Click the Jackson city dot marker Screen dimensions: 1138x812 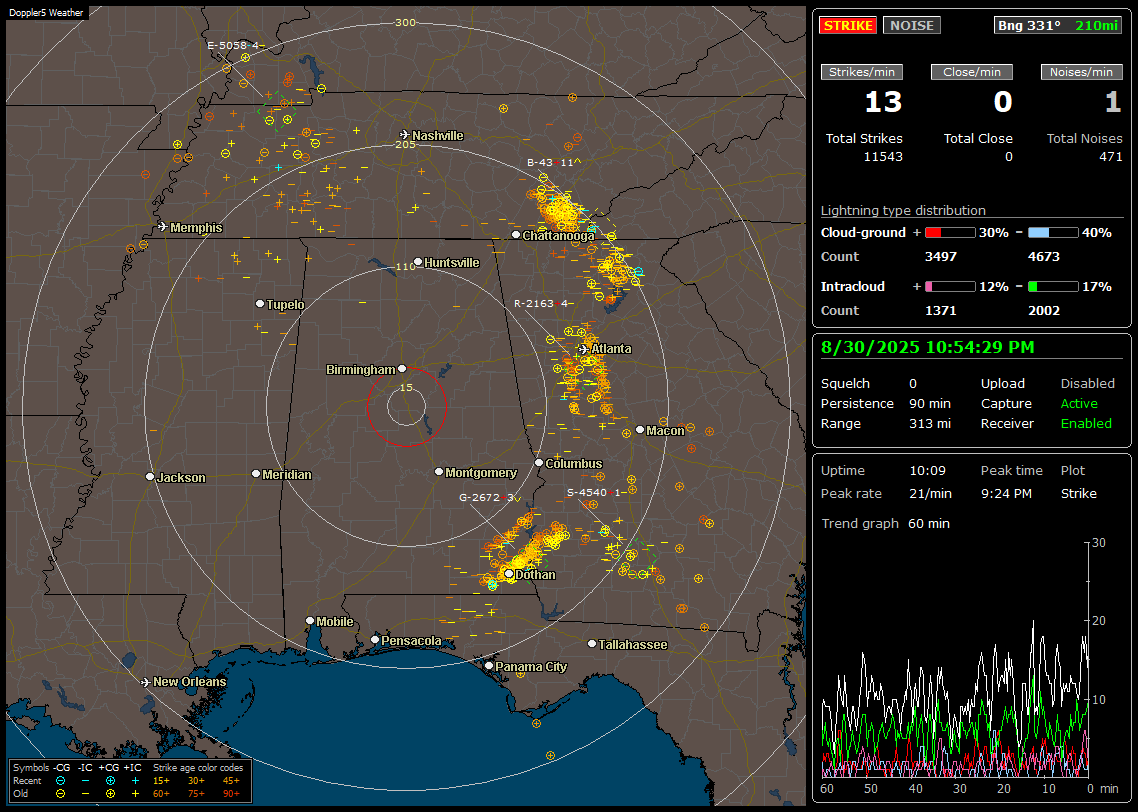[x=150, y=477]
